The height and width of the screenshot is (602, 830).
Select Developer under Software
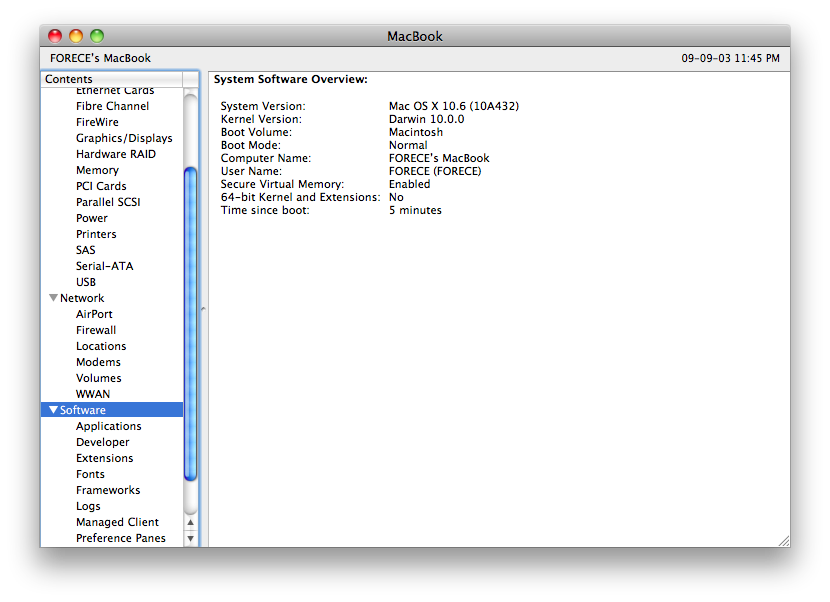click(103, 442)
